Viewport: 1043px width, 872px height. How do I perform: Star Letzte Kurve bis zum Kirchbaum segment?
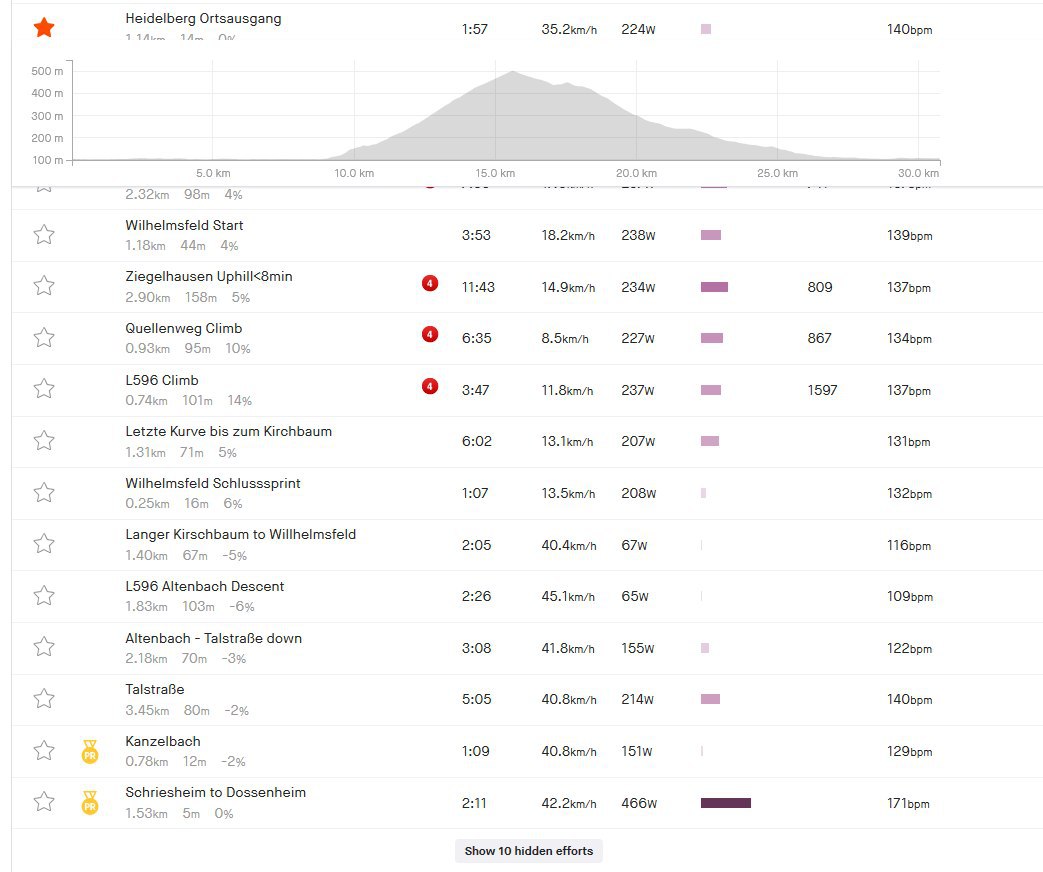(44, 440)
